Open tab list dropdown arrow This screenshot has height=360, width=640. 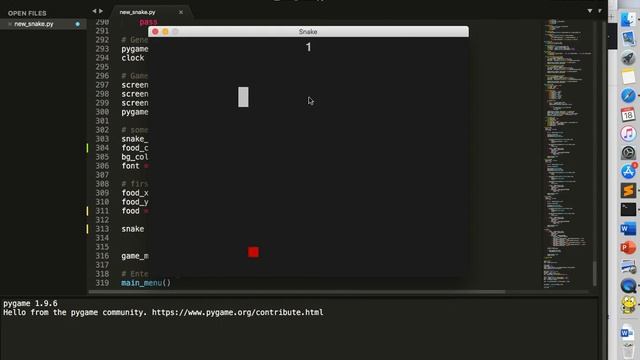click(x=590, y=11)
